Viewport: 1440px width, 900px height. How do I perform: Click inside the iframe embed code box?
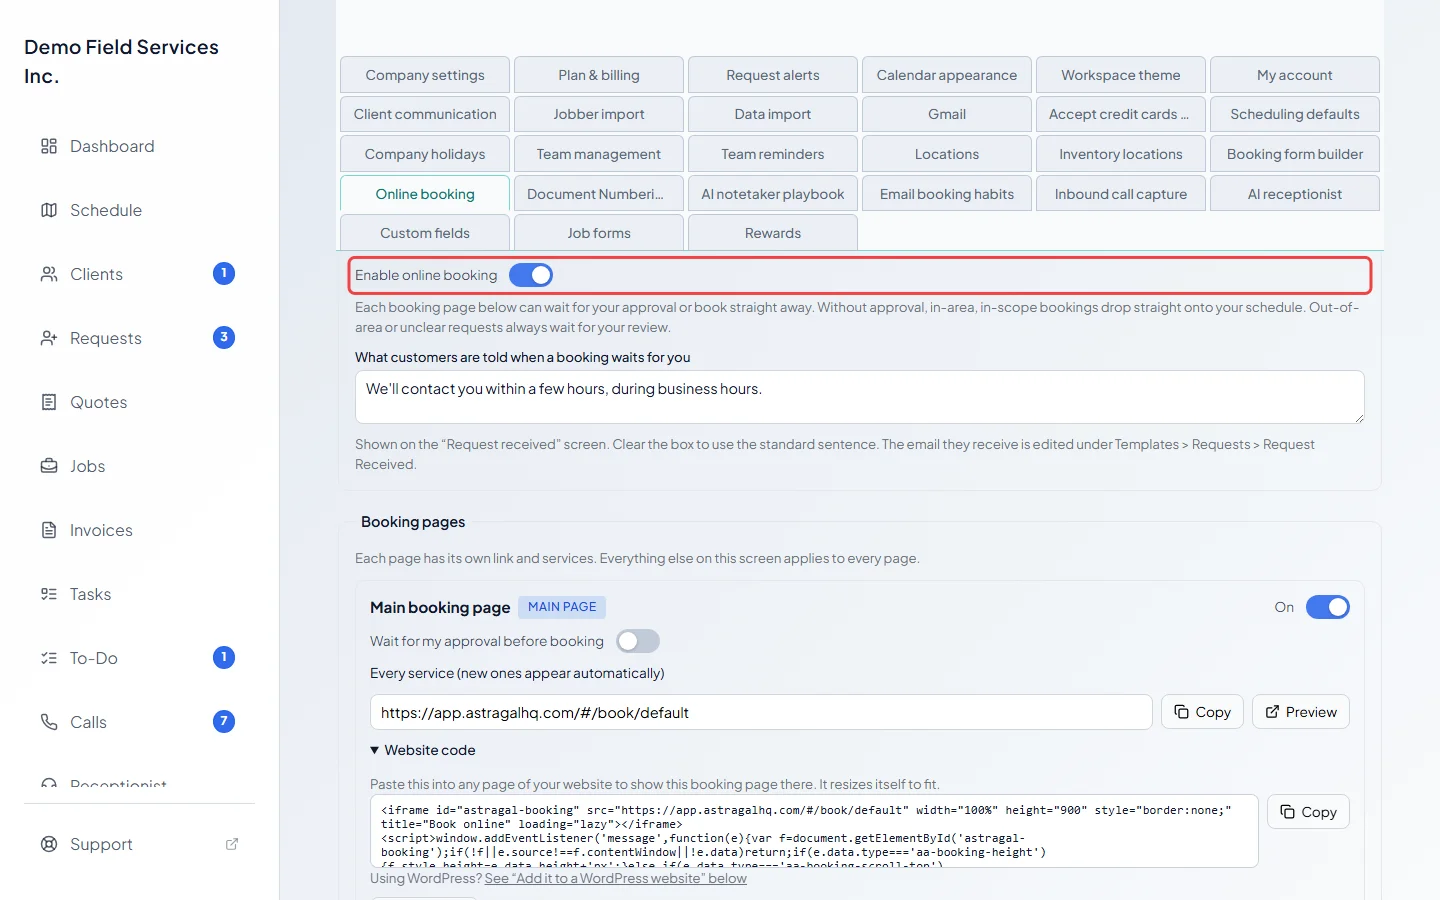pyautogui.click(x=814, y=831)
